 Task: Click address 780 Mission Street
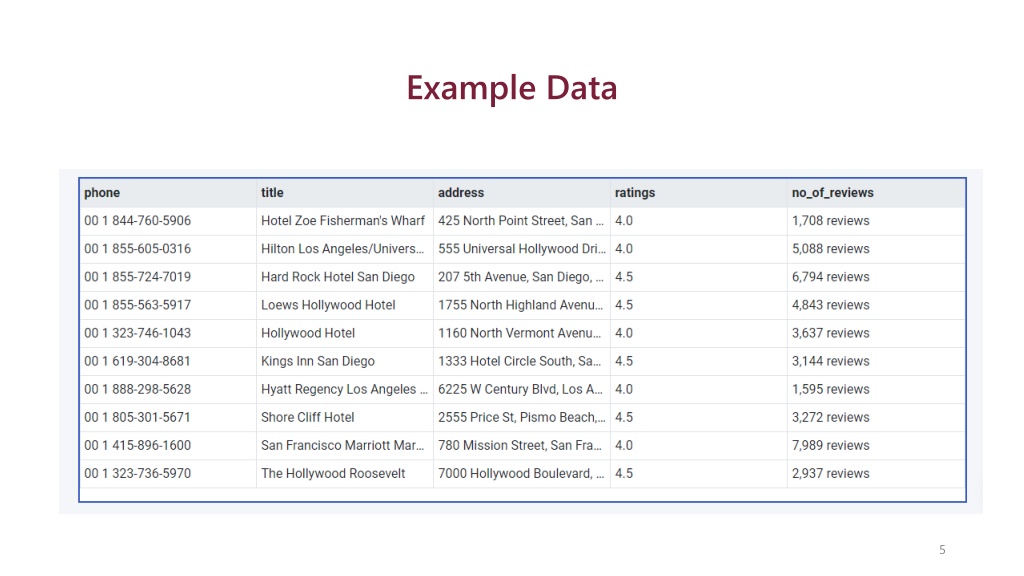click(x=520, y=445)
